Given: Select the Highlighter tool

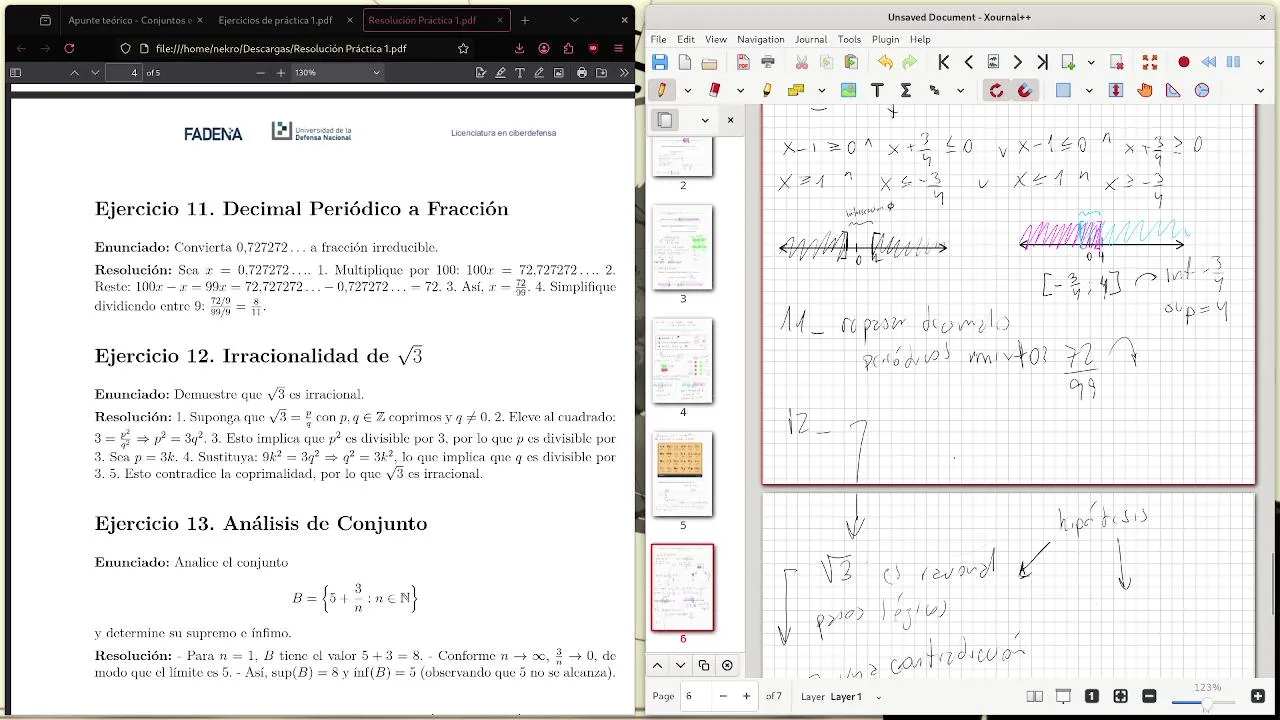Looking at the screenshot, I should tap(767, 90).
